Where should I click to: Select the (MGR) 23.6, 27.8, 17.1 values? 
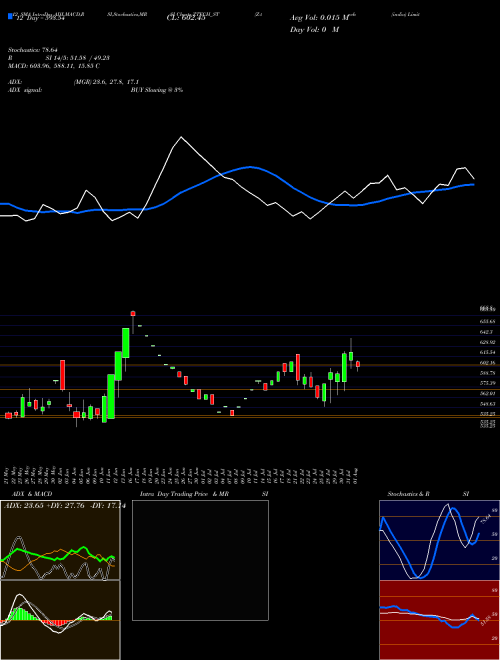pyautogui.click(x=106, y=82)
